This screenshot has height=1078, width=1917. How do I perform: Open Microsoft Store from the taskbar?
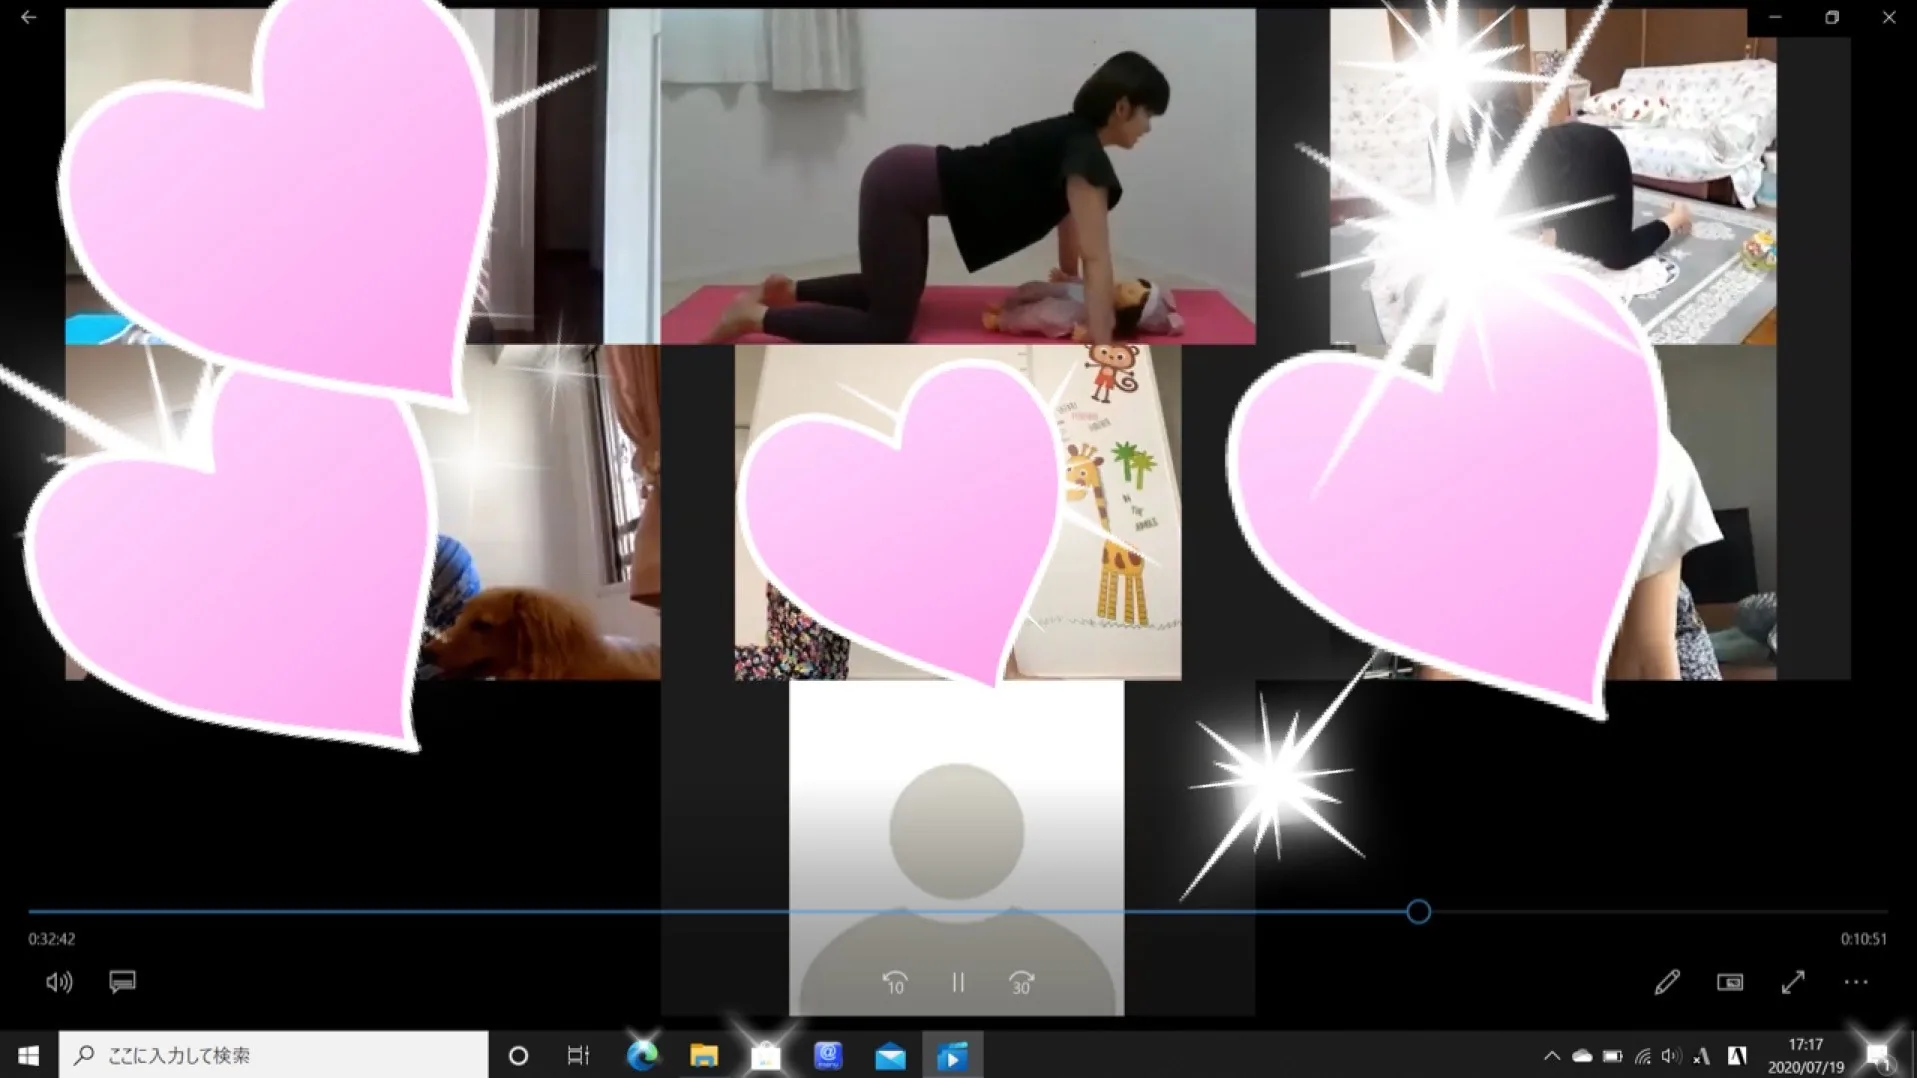coord(766,1055)
